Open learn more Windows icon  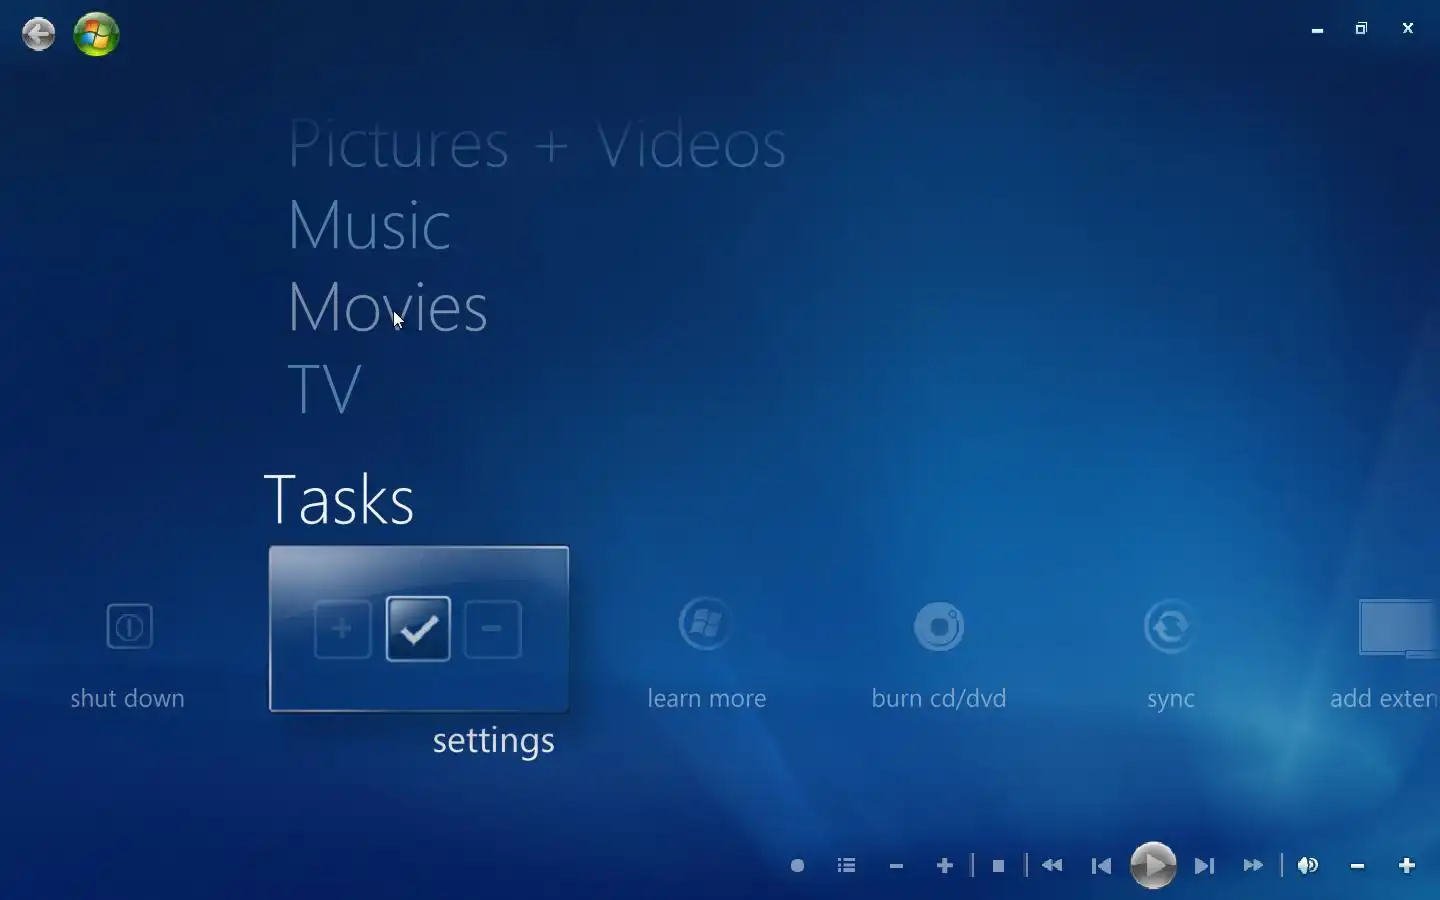click(706, 624)
